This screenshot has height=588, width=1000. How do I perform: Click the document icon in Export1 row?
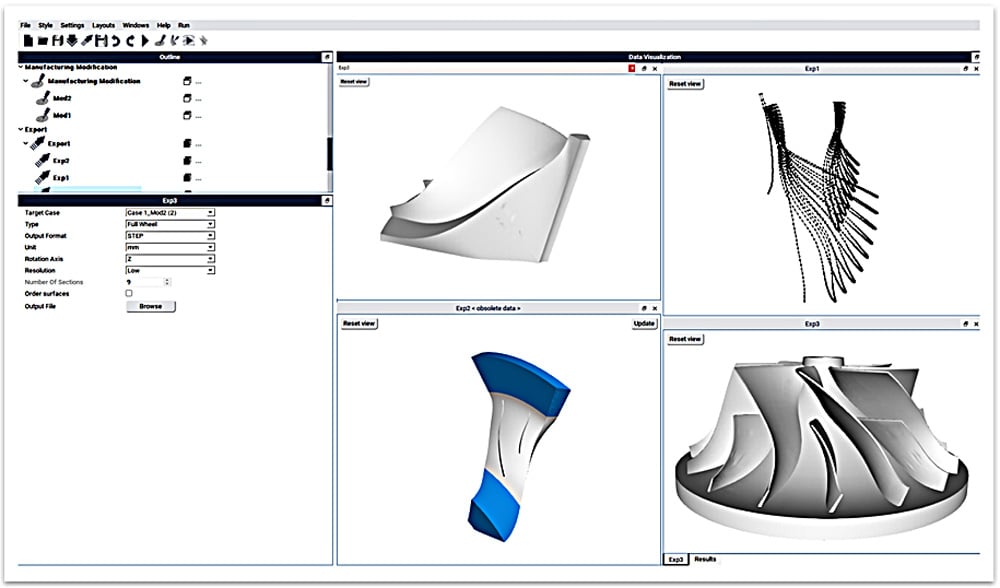[x=187, y=143]
